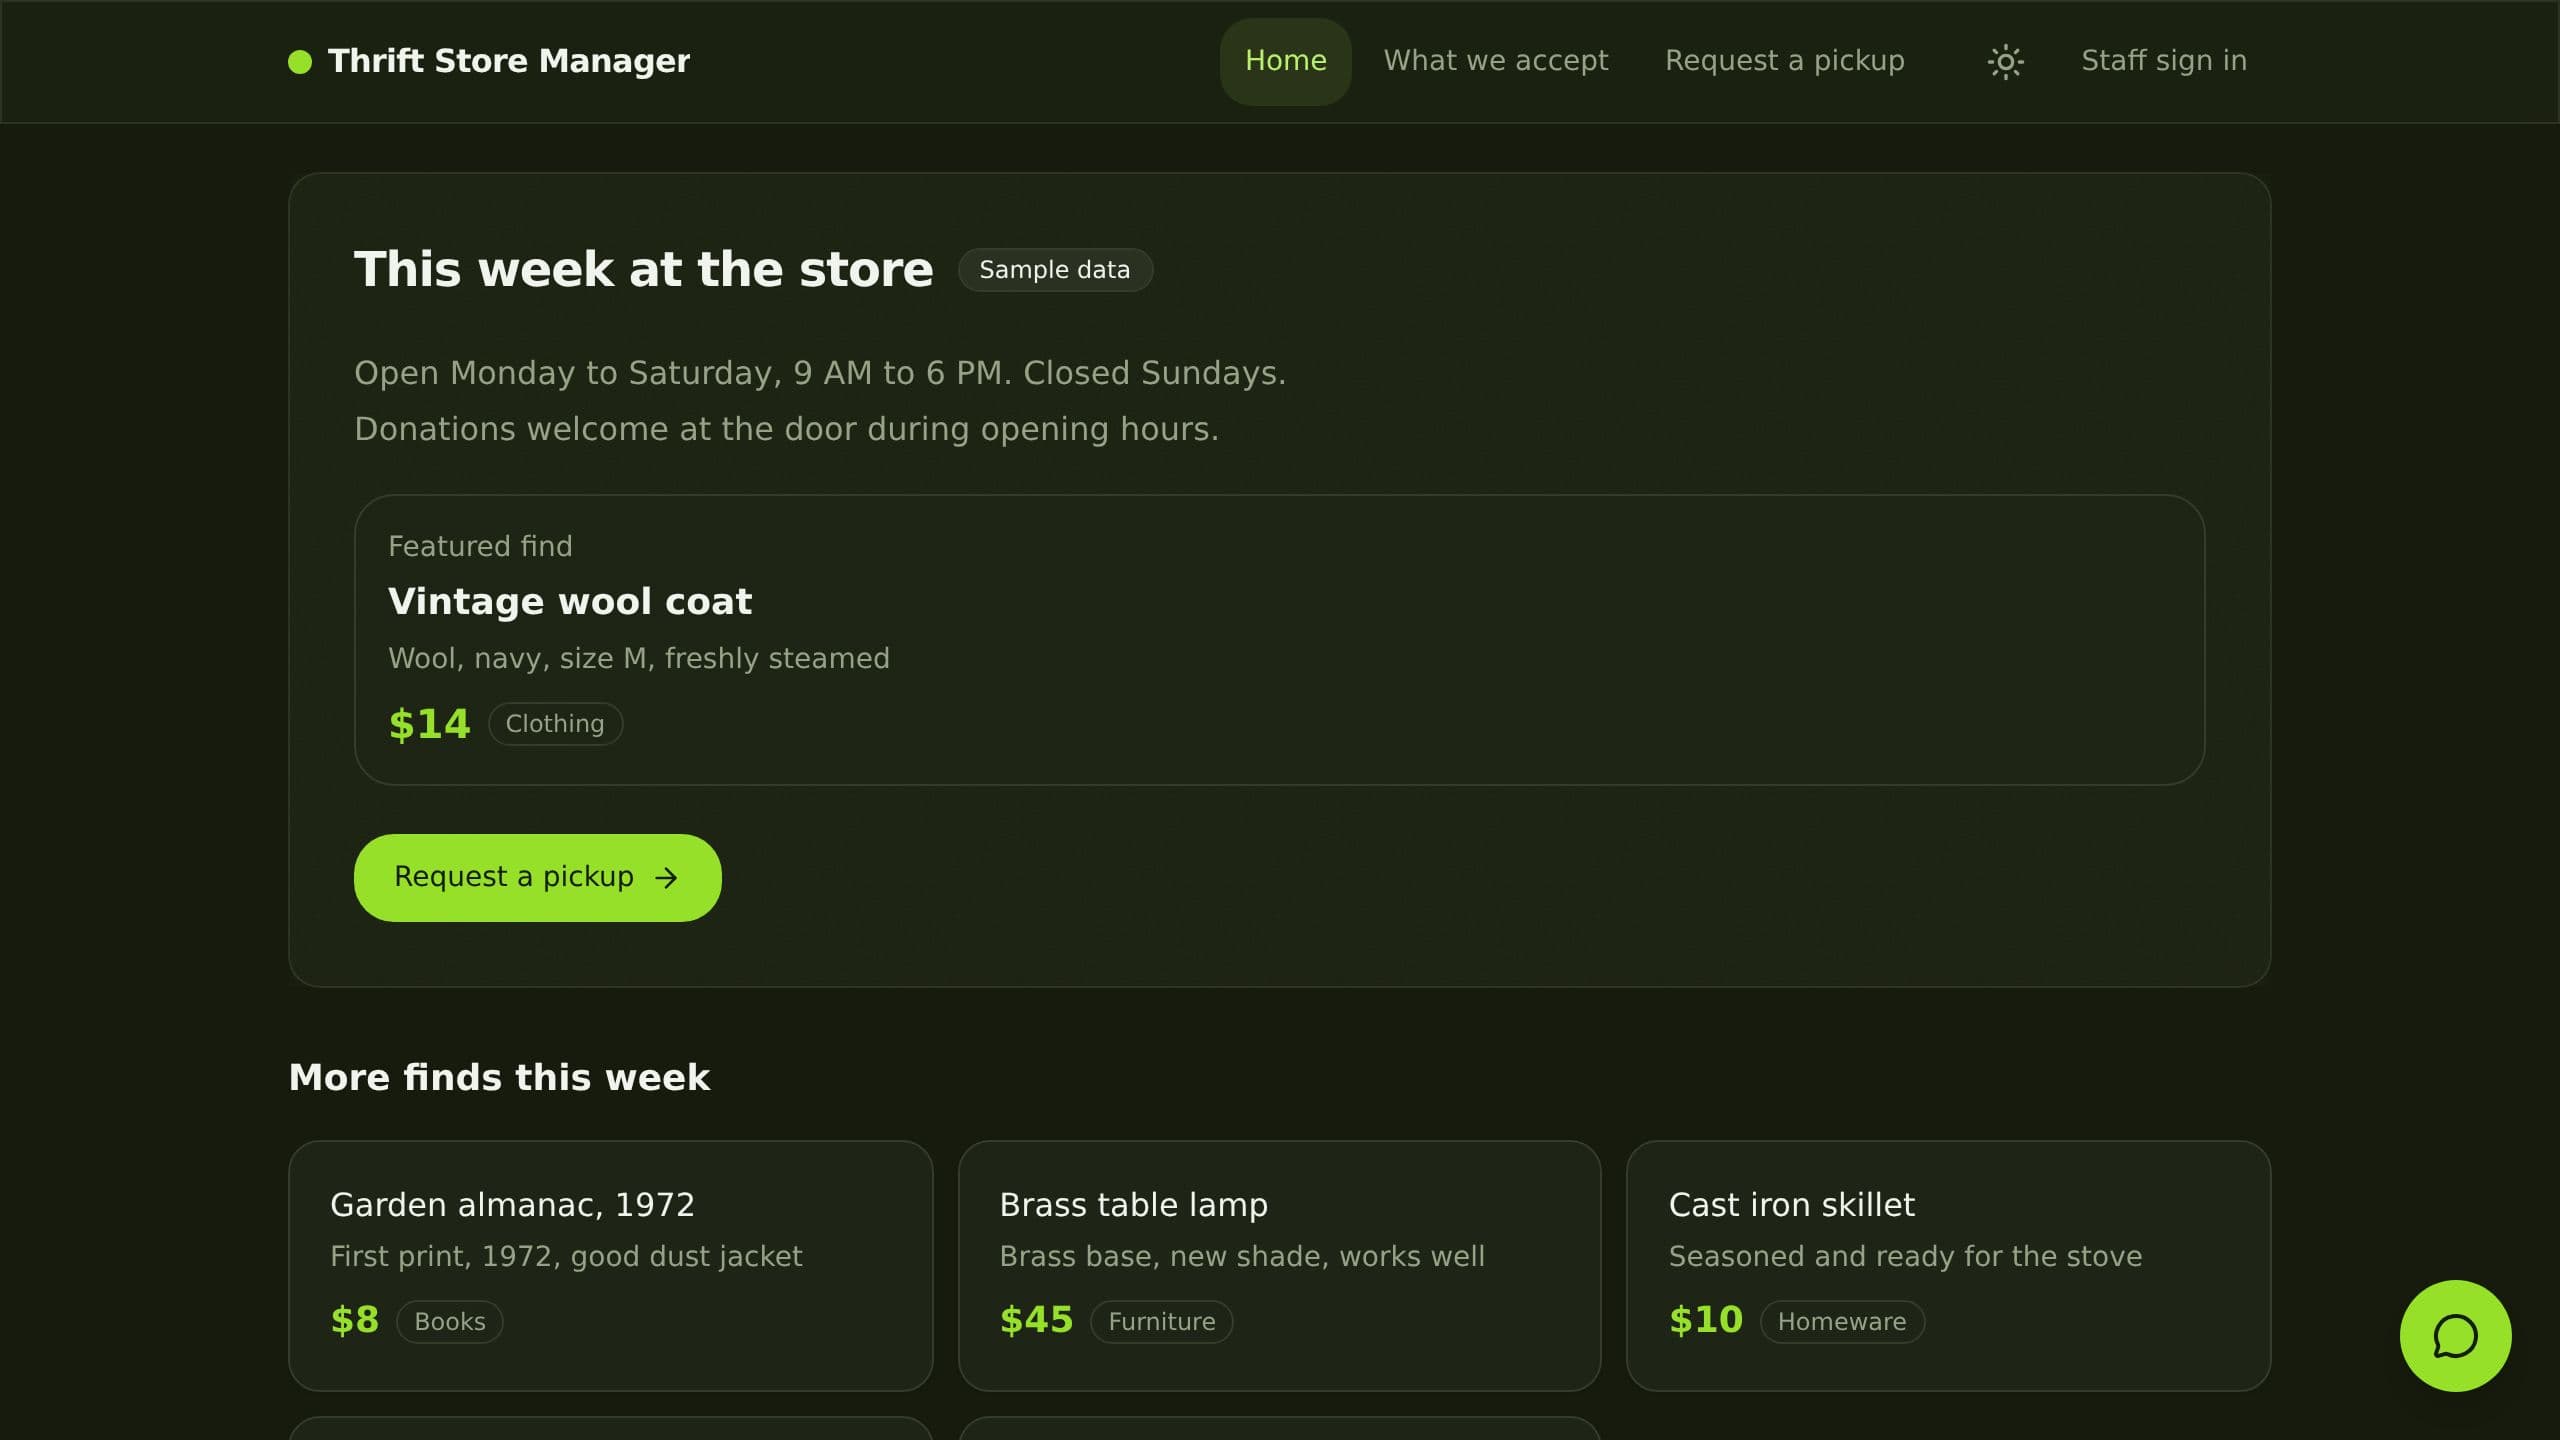2560x1440 pixels.
Task: Click the Donations welcome text line
Action: [x=787, y=429]
